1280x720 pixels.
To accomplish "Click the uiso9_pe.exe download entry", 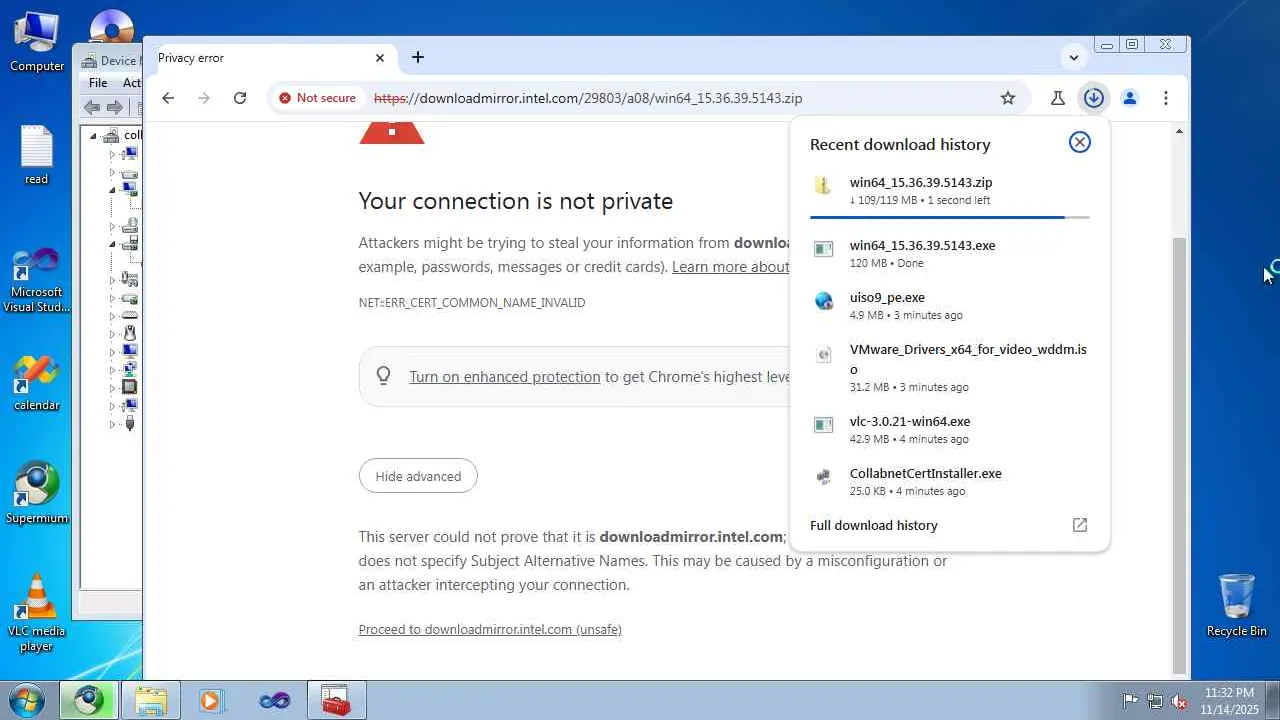I will [949, 306].
